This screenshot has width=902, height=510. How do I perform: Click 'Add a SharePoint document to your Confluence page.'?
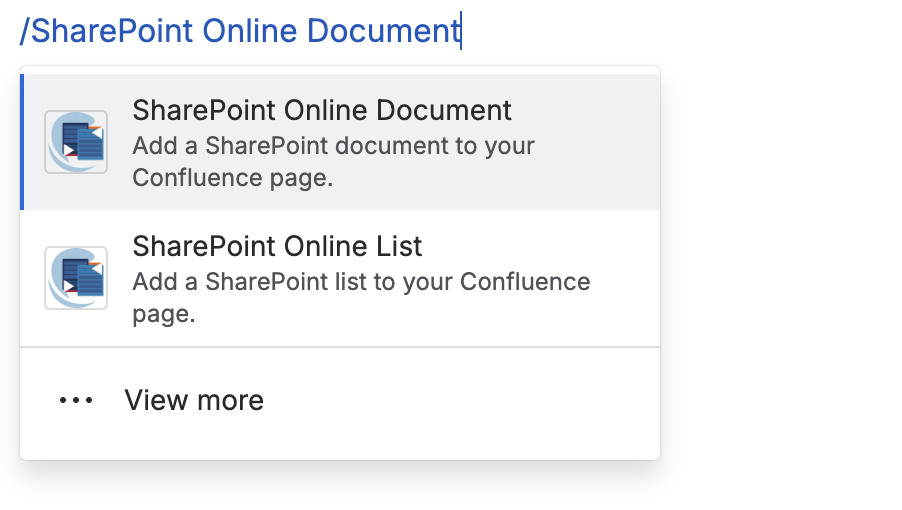(333, 162)
